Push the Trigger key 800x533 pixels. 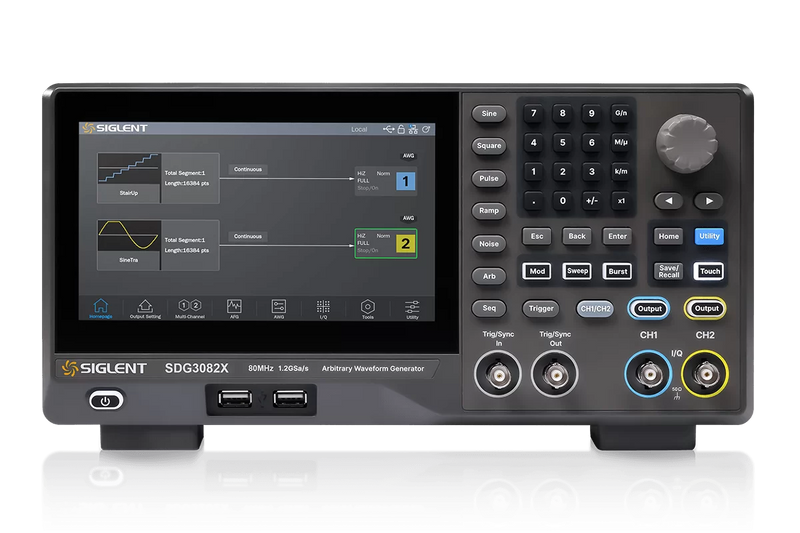point(541,309)
